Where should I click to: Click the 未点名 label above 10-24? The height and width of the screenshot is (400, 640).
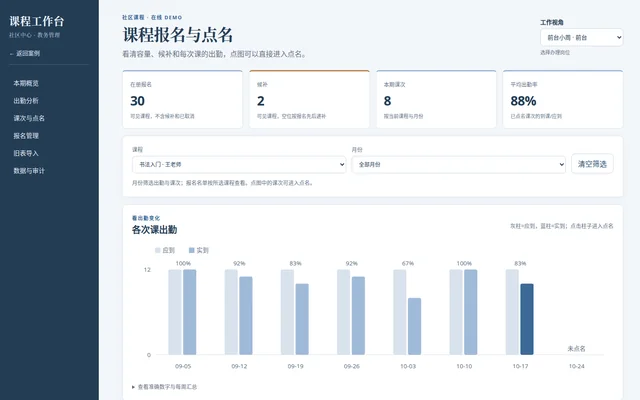point(576,349)
